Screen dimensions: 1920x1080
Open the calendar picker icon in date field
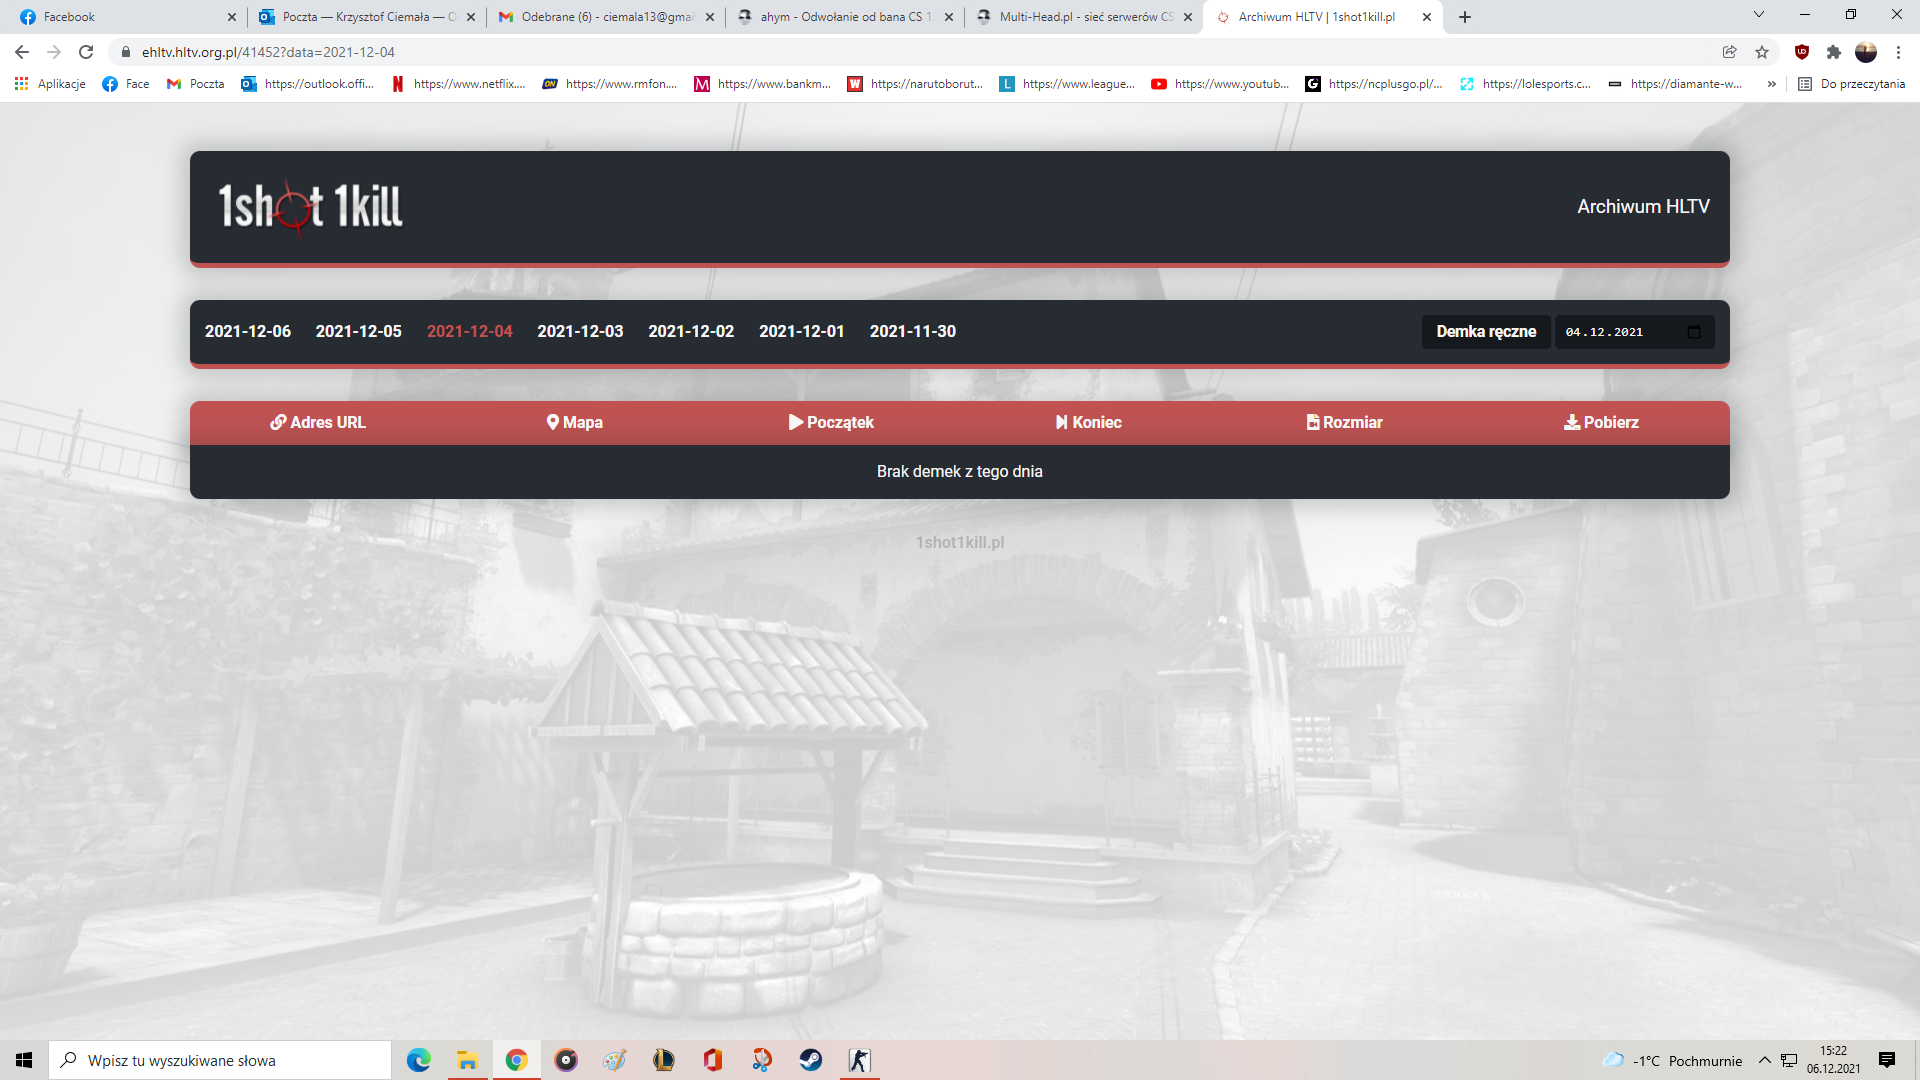tap(1694, 332)
